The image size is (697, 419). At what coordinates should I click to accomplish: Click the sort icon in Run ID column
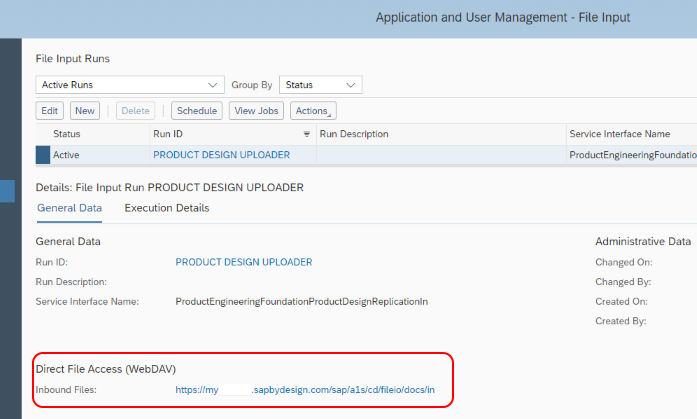(307, 134)
